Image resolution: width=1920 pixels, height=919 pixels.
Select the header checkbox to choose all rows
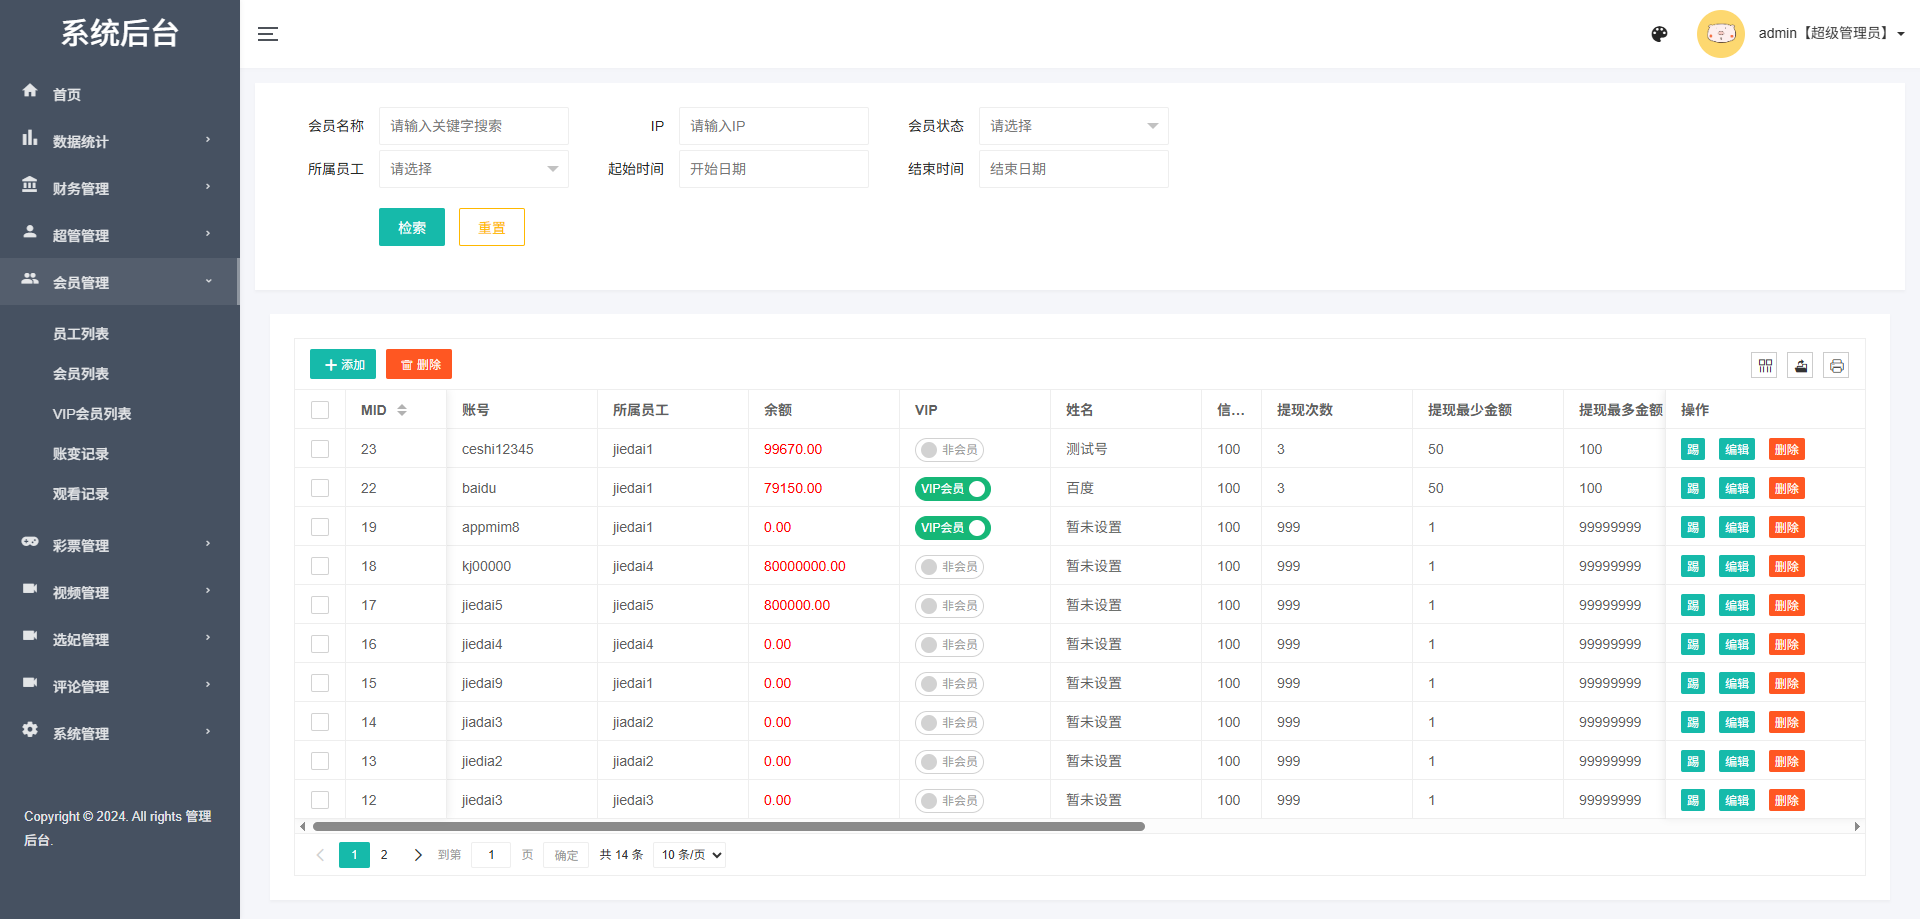pos(320,410)
